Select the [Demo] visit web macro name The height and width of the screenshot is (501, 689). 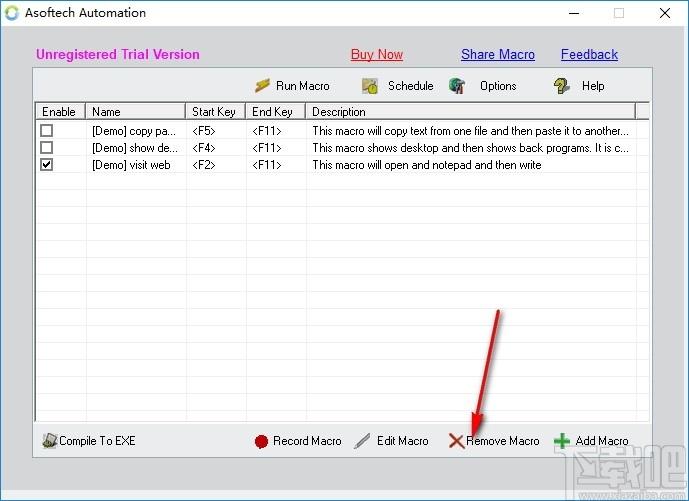pos(131,165)
